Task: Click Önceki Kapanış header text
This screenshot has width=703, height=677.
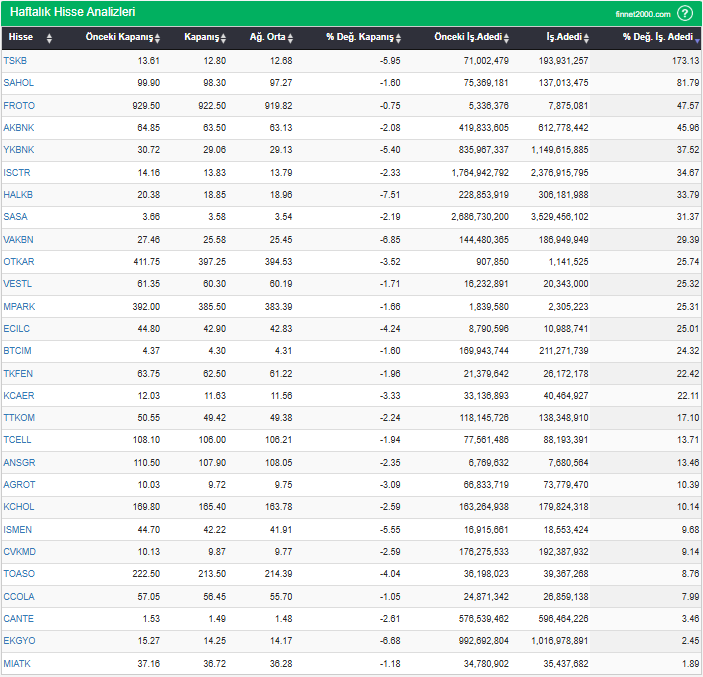Action: [x=119, y=37]
